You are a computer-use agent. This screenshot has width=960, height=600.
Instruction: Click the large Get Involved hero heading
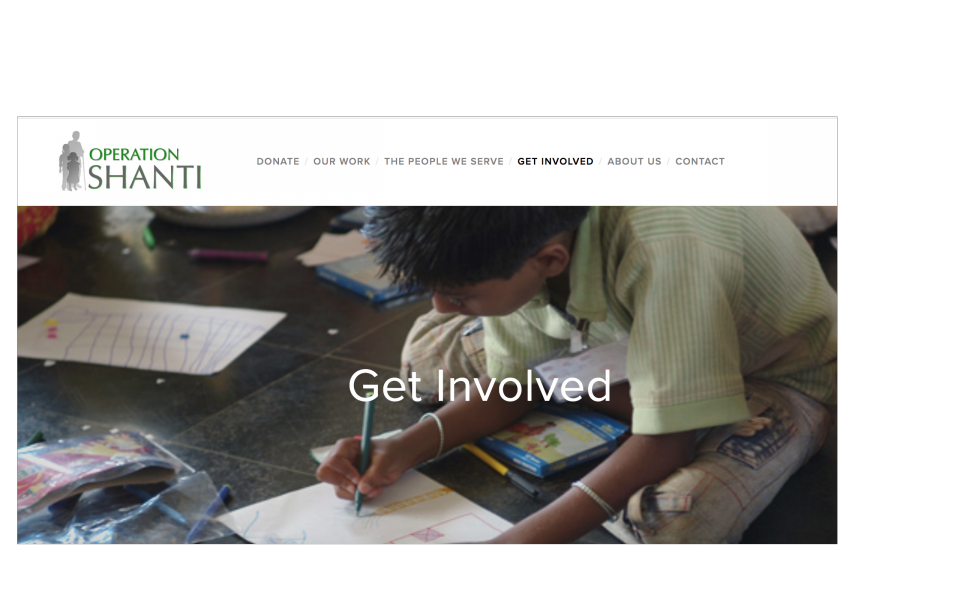tap(479, 386)
